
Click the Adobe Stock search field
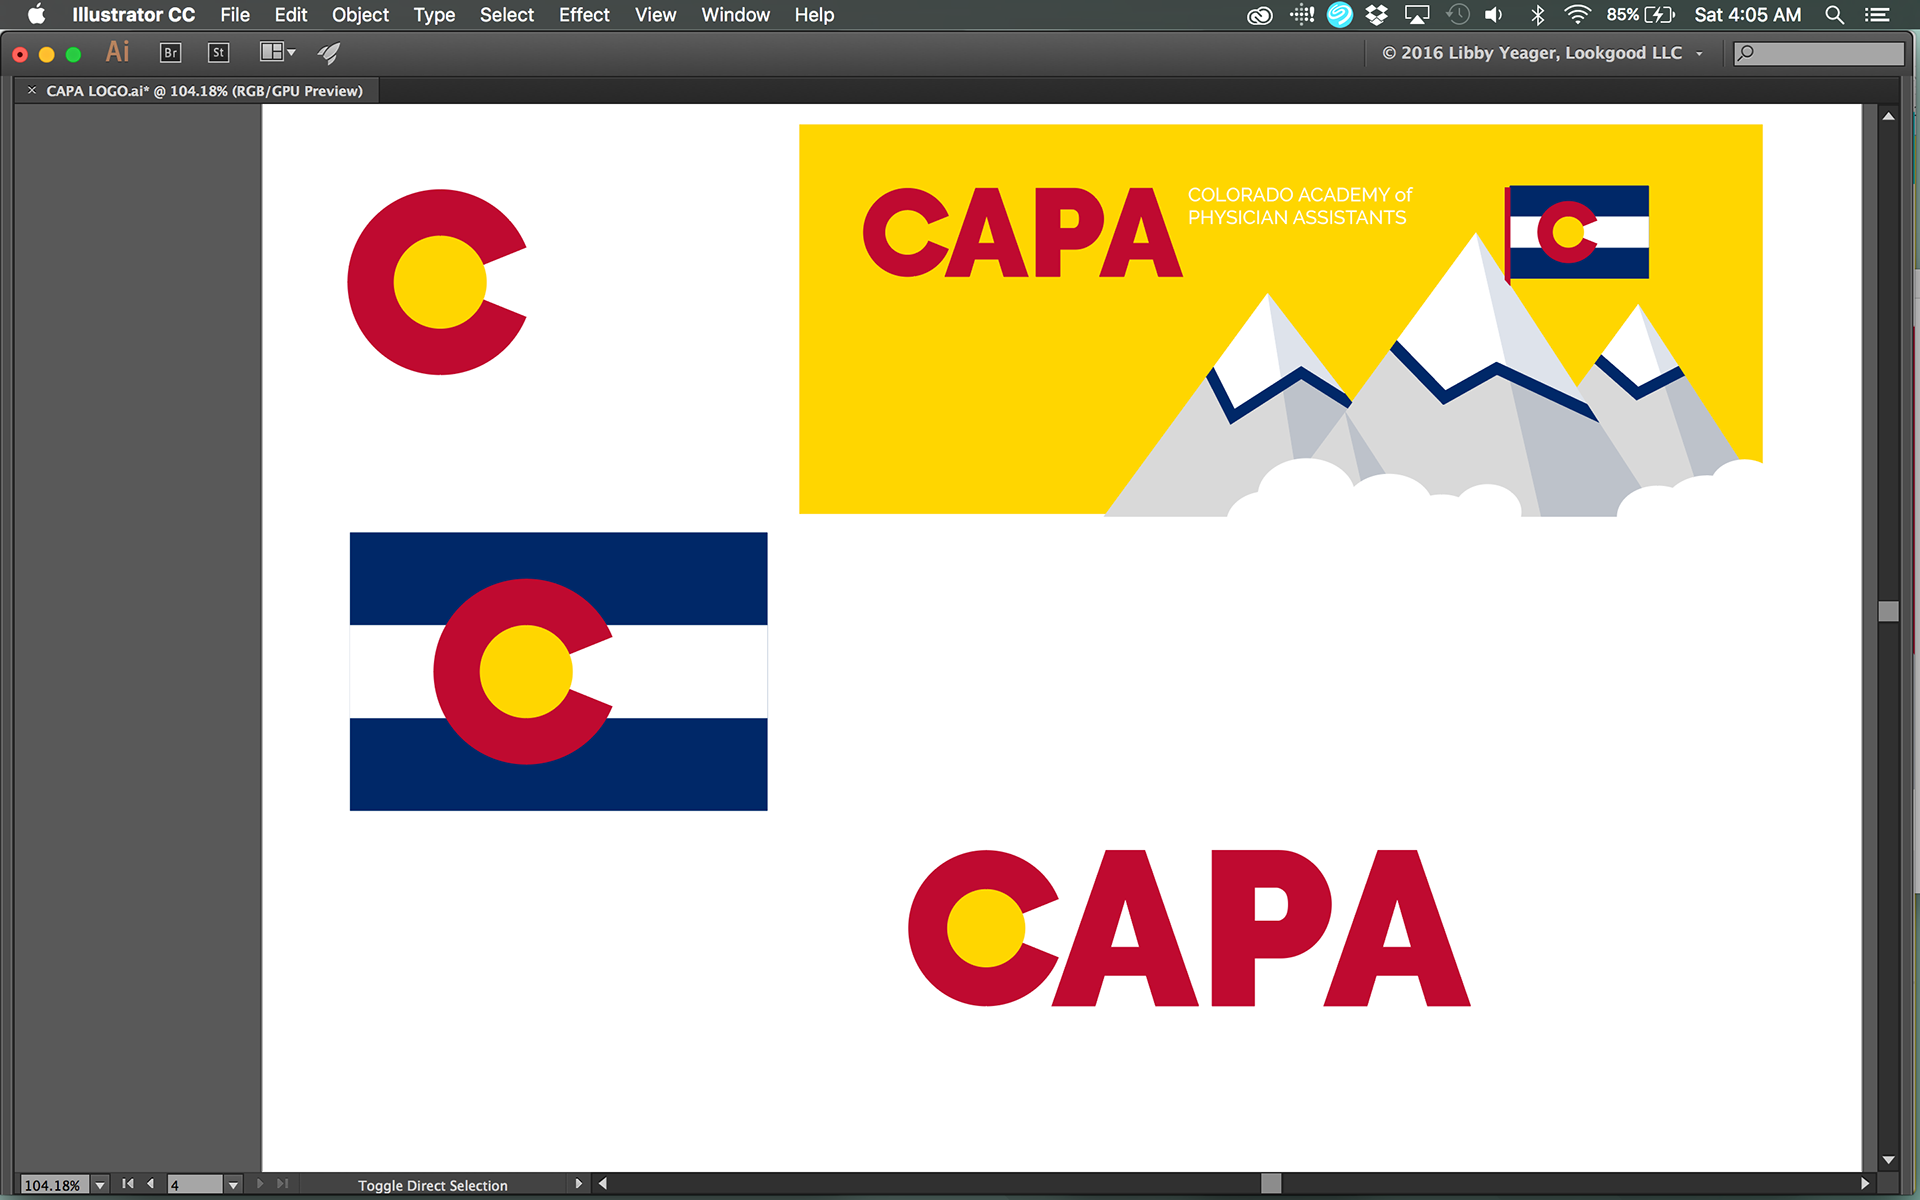(1818, 53)
